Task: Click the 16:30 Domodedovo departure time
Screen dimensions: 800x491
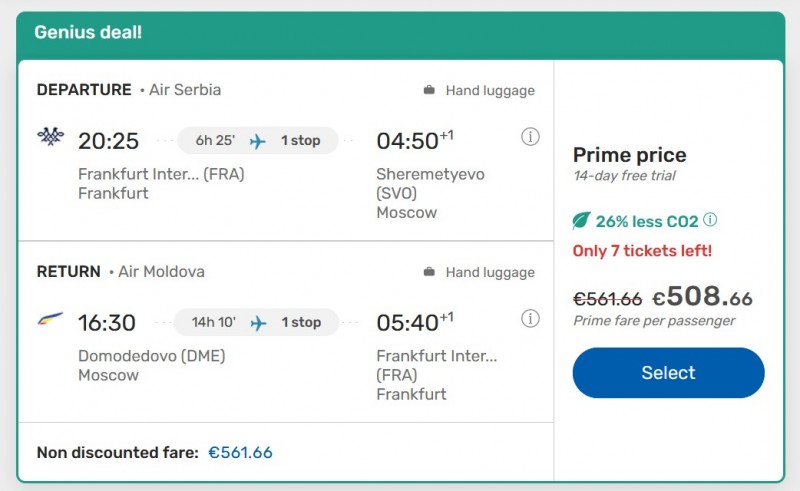Action: pyautogui.click(x=107, y=323)
